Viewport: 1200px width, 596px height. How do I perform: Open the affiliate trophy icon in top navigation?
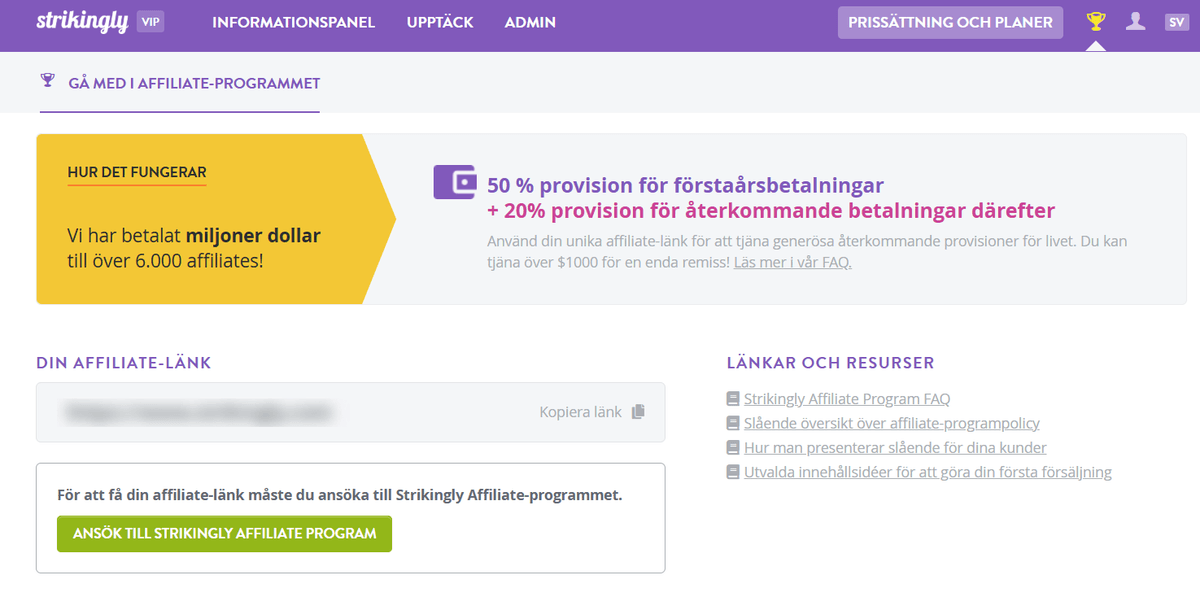point(1096,19)
